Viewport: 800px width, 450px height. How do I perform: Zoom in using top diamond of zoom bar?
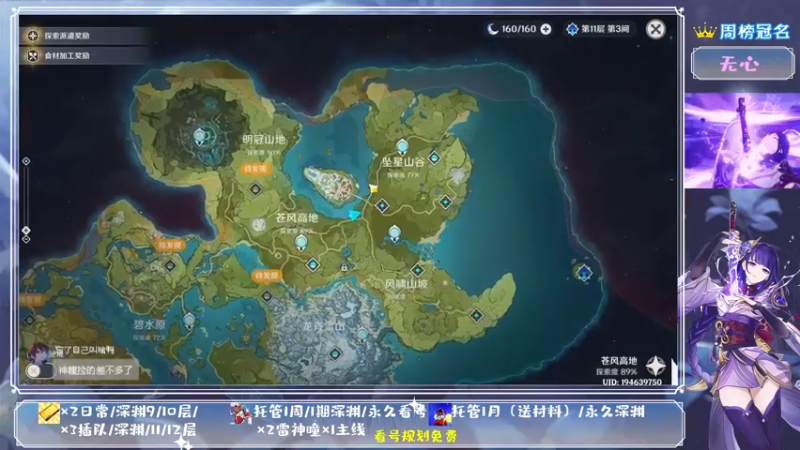(x=26, y=161)
